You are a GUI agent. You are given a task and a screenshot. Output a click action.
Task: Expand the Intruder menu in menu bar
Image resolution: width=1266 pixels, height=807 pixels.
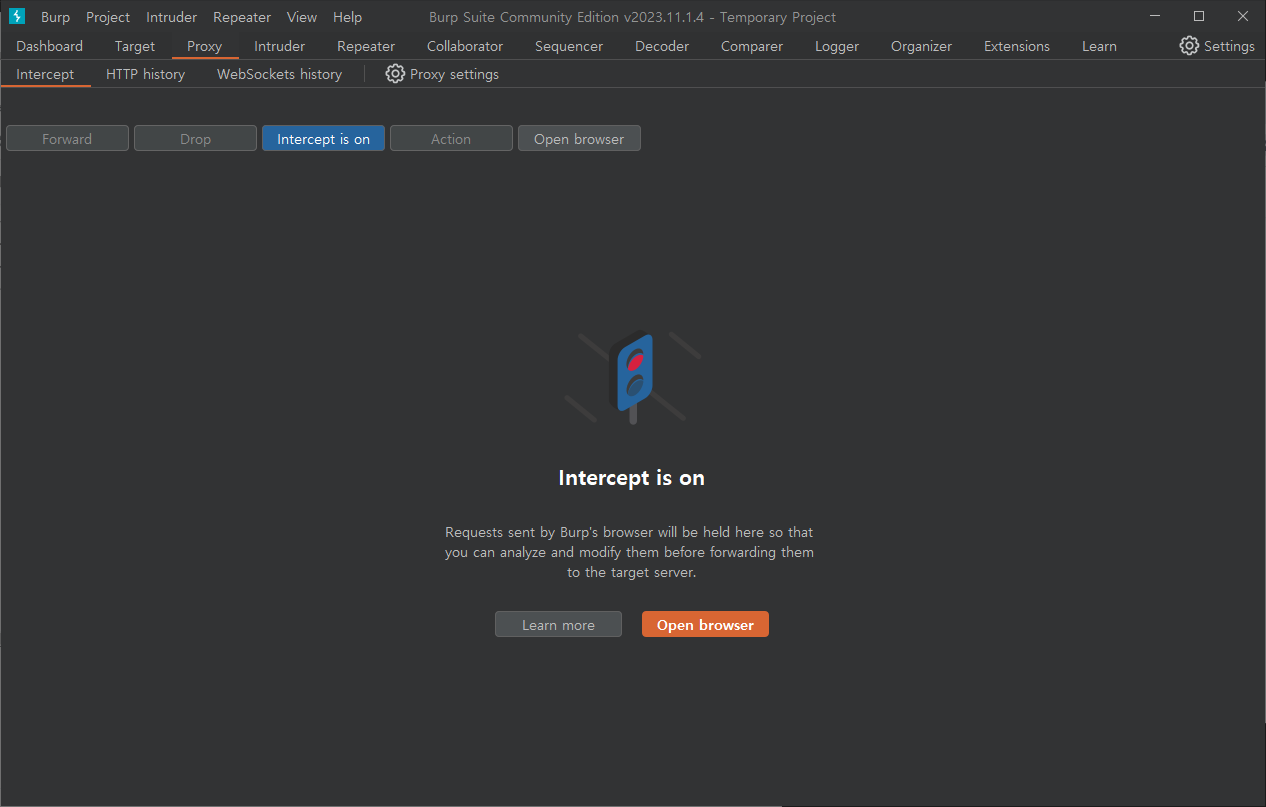171,17
